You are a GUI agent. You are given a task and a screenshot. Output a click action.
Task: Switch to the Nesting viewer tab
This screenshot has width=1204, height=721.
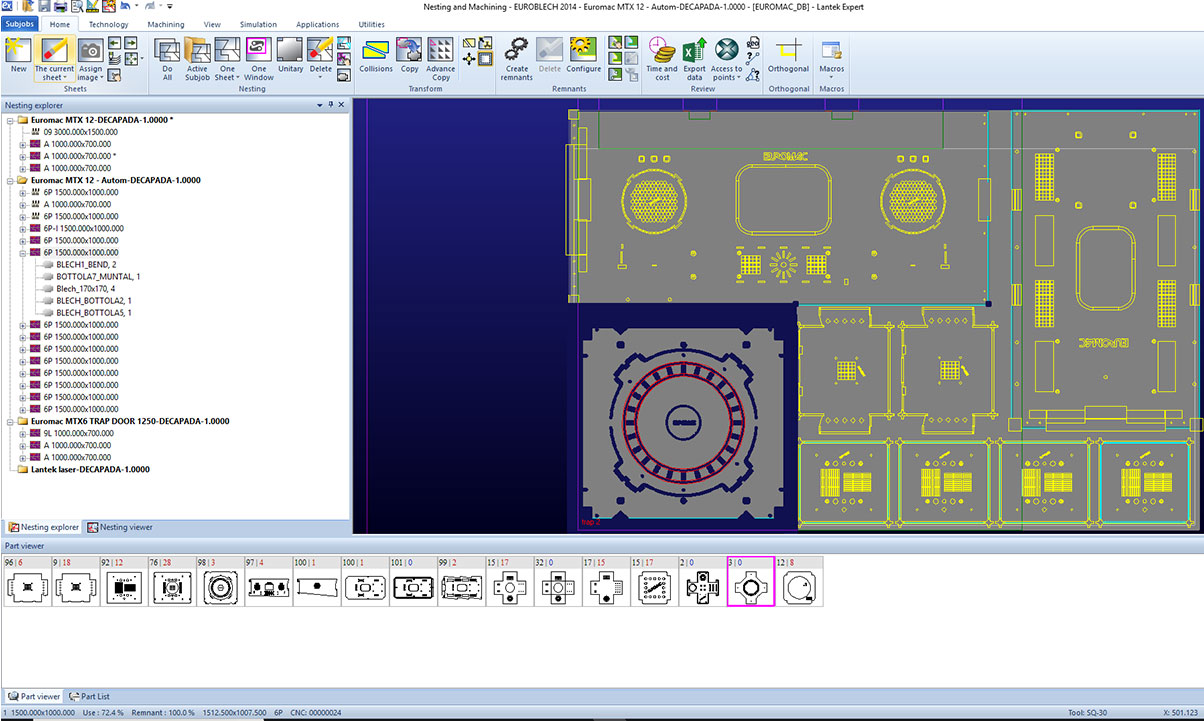coord(120,527)
